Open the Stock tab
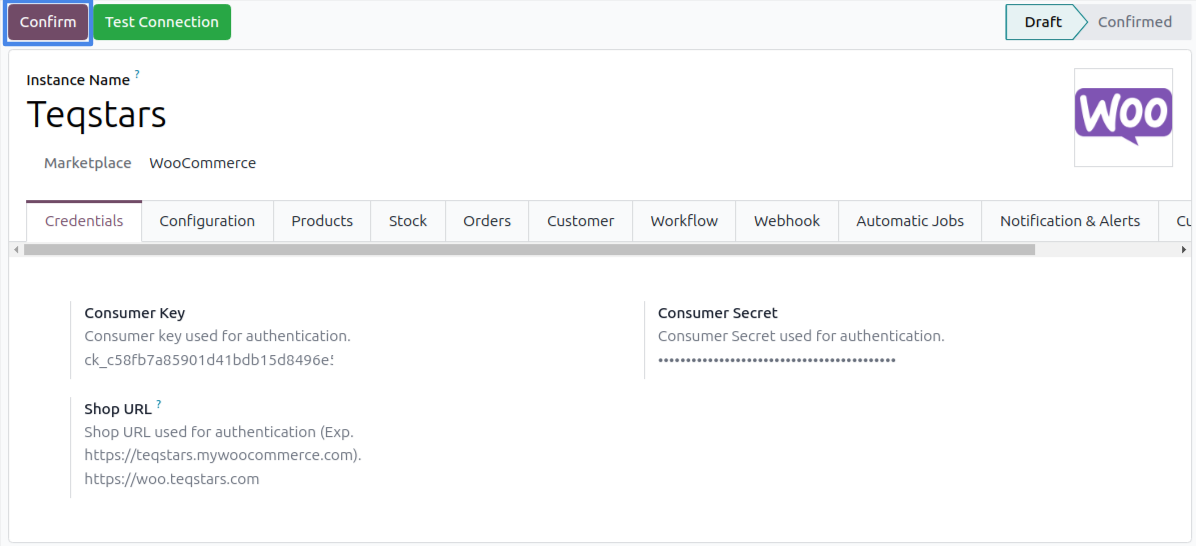The image size is (1196, 546). click(408, 221)
